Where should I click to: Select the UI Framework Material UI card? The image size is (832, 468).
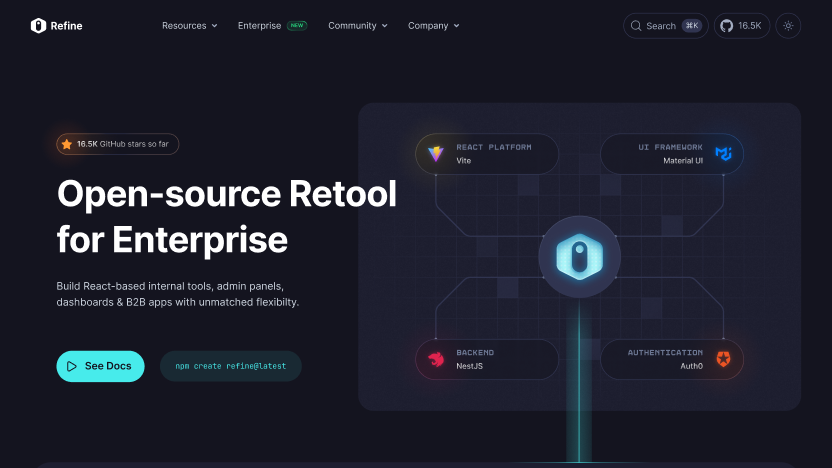(x=672, y=154)
